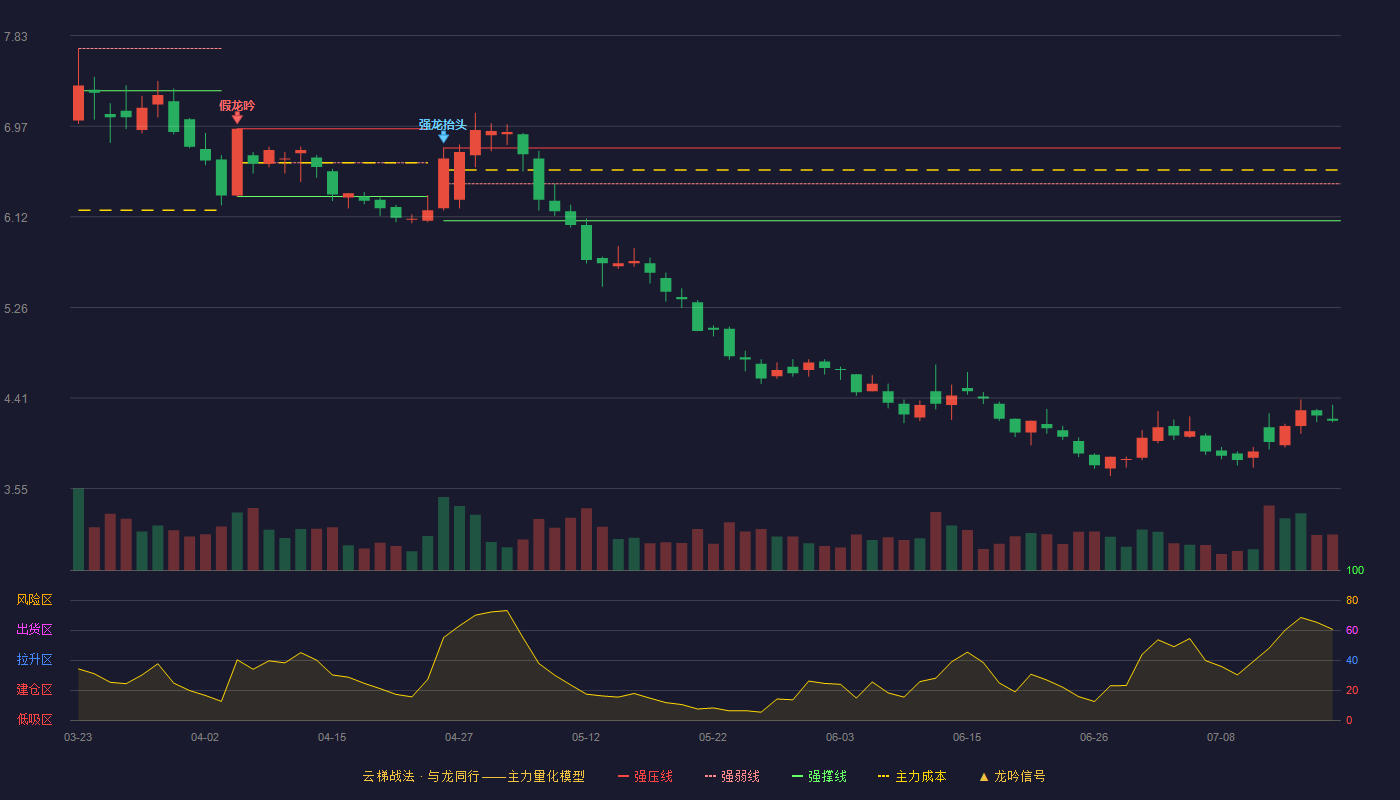Click the 龙吟信号 triangle legend icon
The width and height of the screenshot is (1400, 800).
click(984, 776)
